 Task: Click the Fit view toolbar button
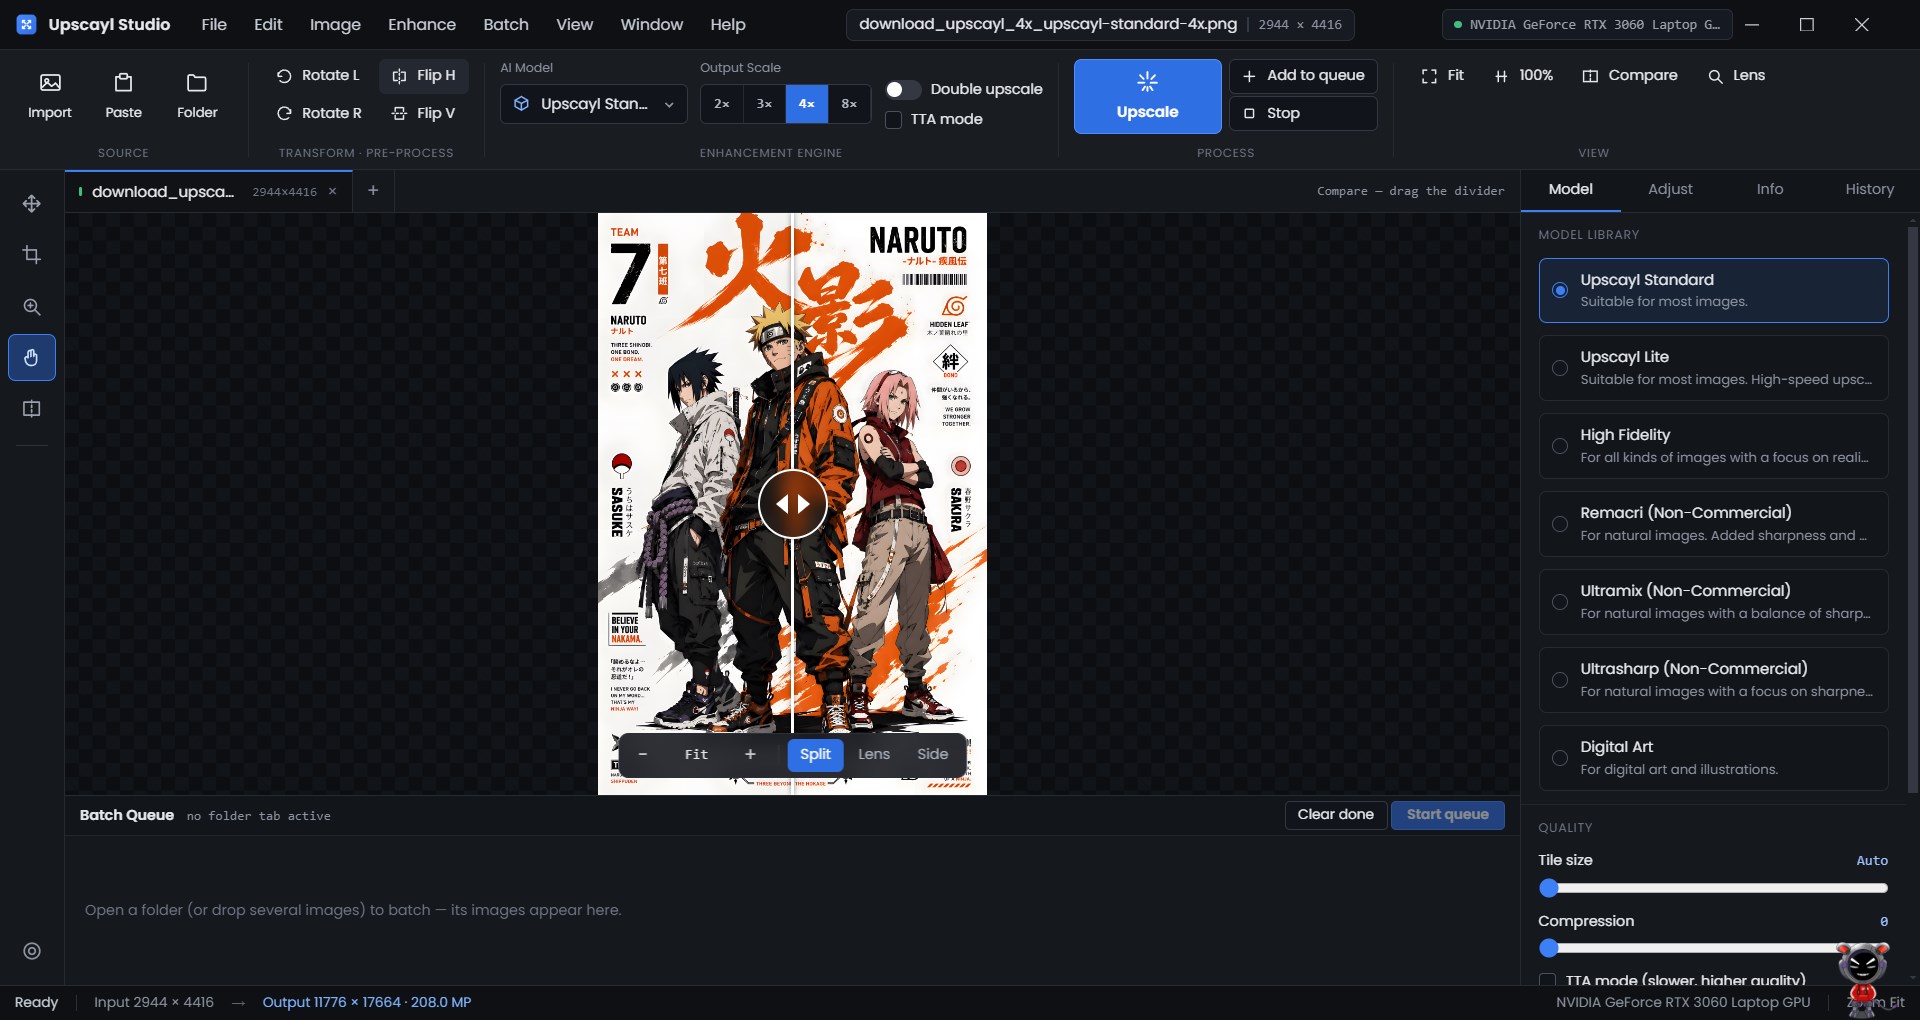pyautogui.click(x=1443, y=75)
